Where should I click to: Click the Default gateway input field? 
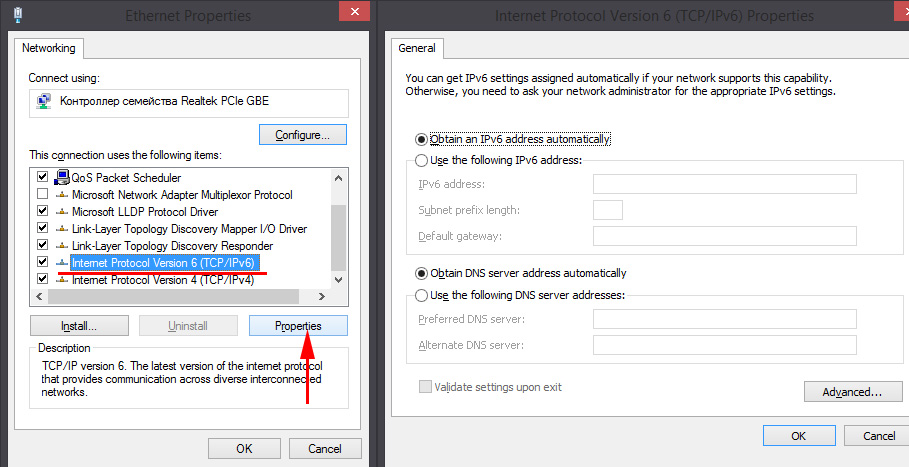point(725,236)
